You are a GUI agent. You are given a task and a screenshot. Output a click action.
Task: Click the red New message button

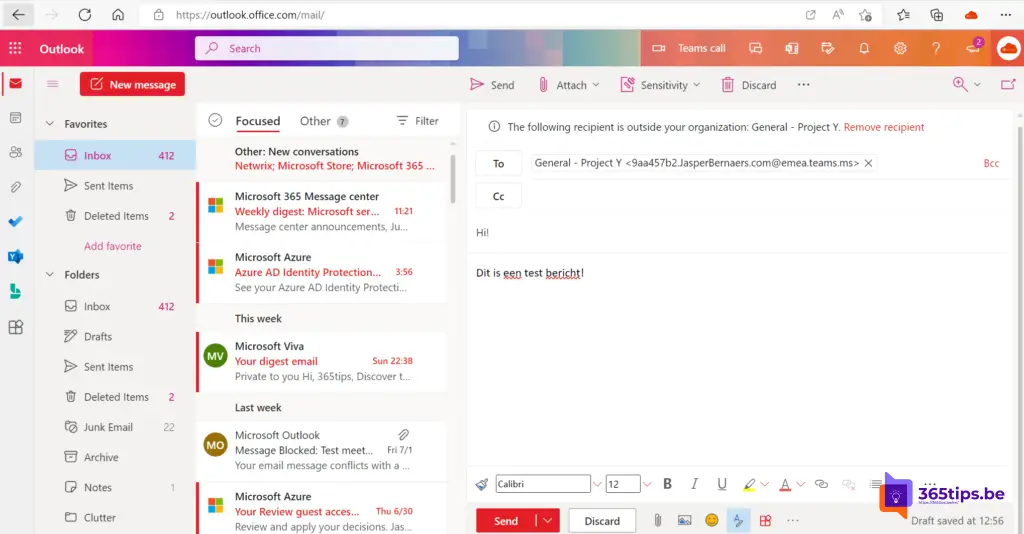[x=132, y=85]
